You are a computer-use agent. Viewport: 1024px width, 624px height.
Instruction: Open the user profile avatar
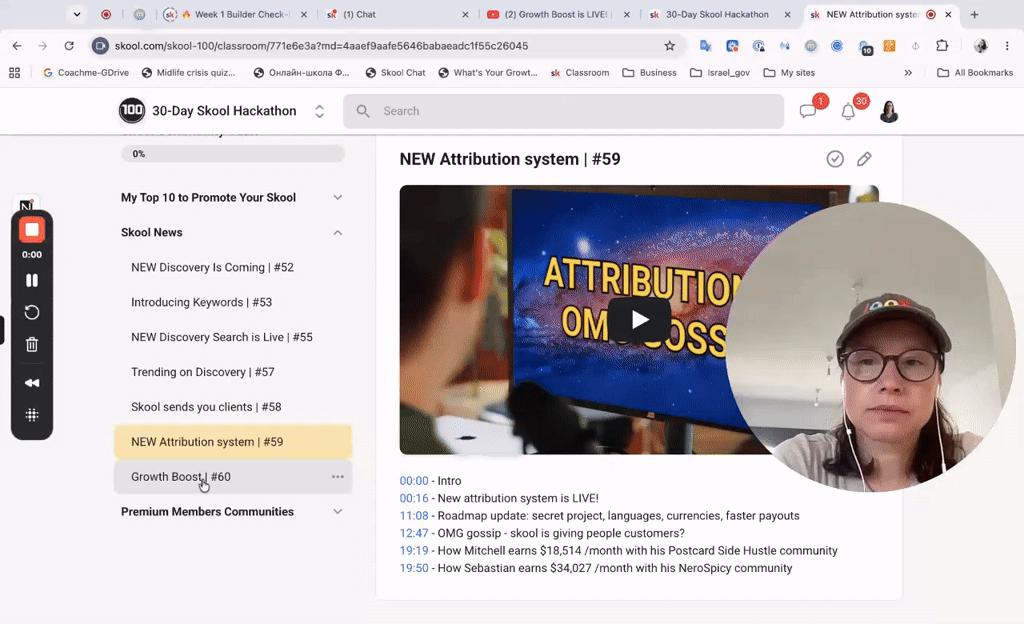click(889, 111)
